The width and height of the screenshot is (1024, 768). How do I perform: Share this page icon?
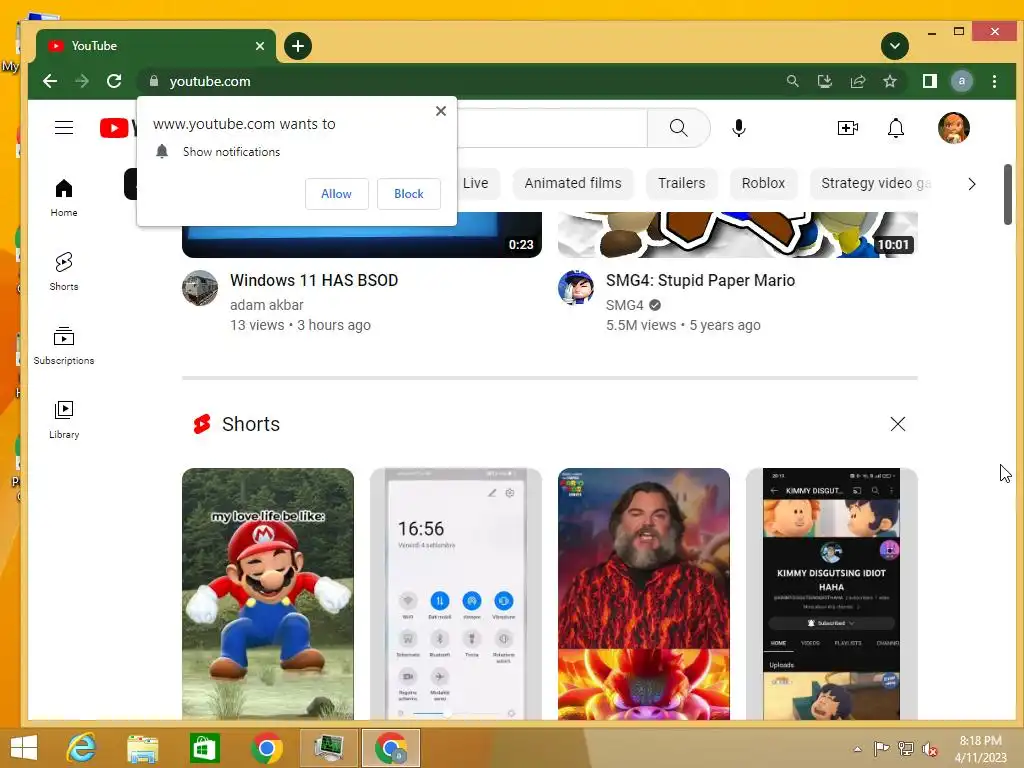point(857,81)
